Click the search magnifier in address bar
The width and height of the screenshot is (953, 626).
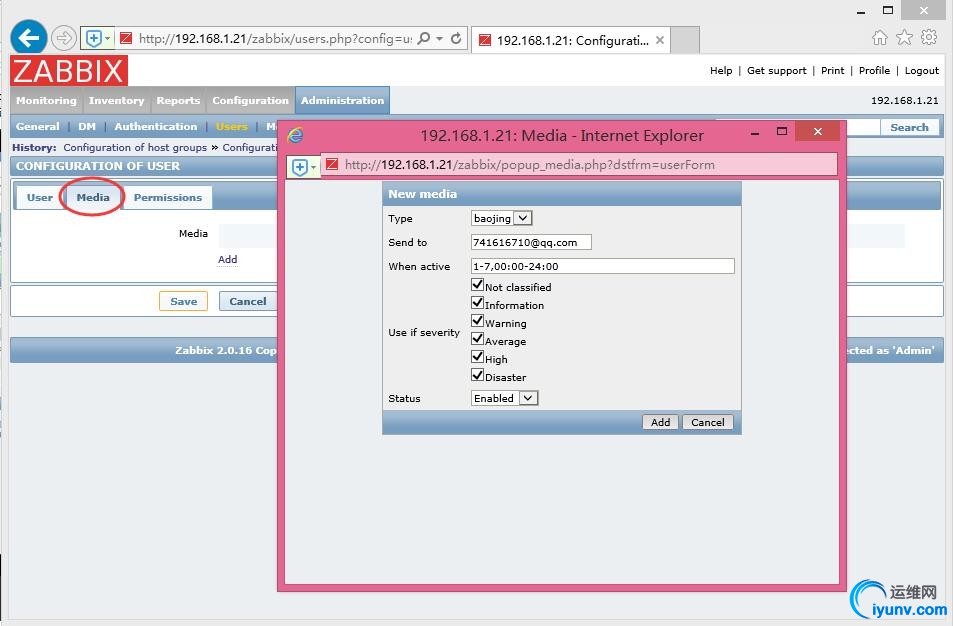coord(424,38)
